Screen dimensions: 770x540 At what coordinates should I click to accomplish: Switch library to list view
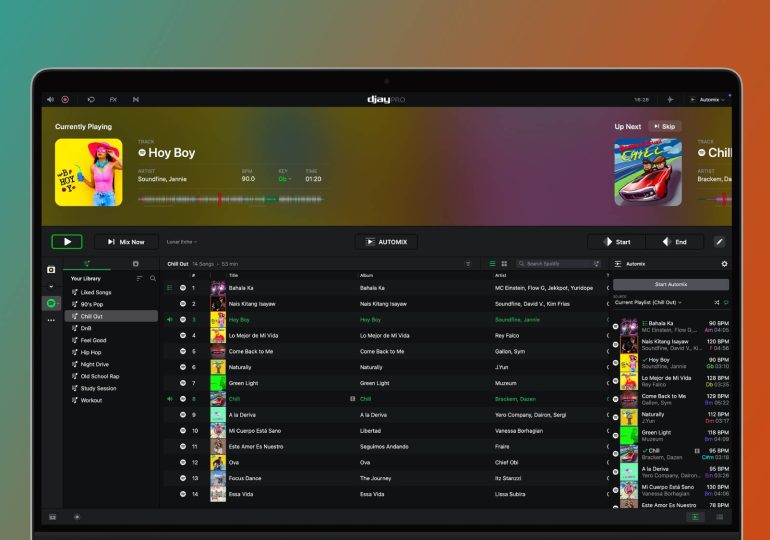(x=492, y=264)
